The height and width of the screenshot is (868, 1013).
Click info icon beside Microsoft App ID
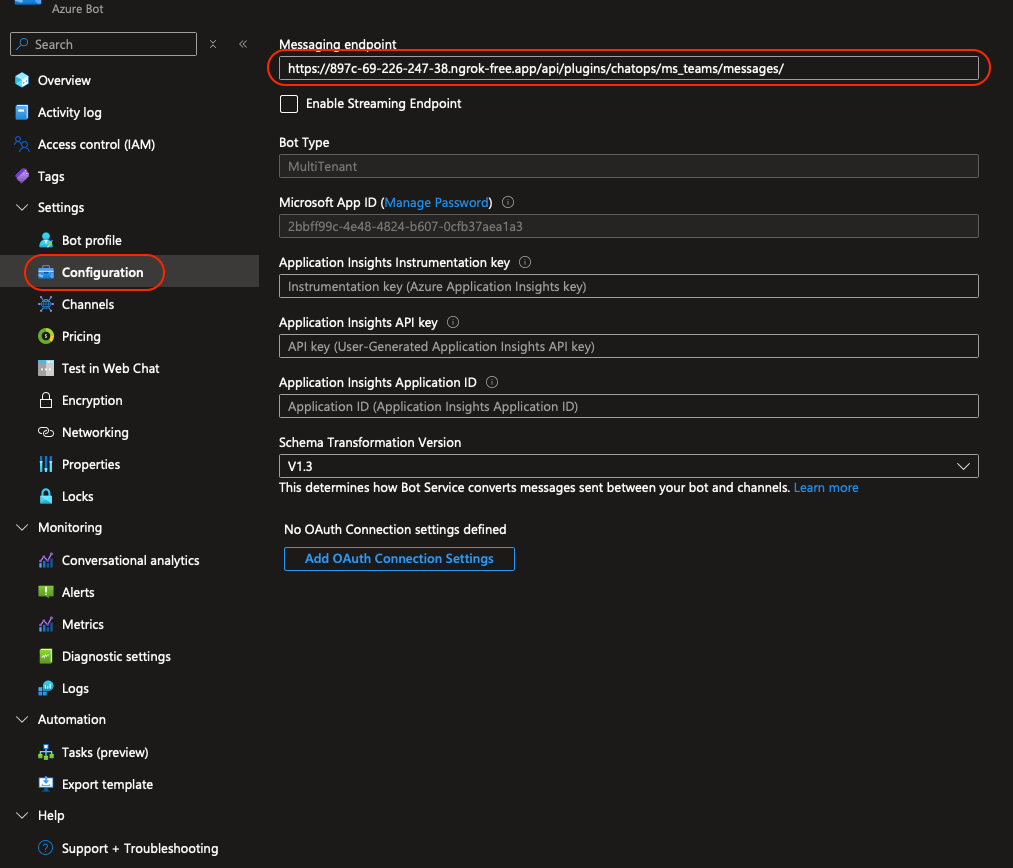point(508,202)
